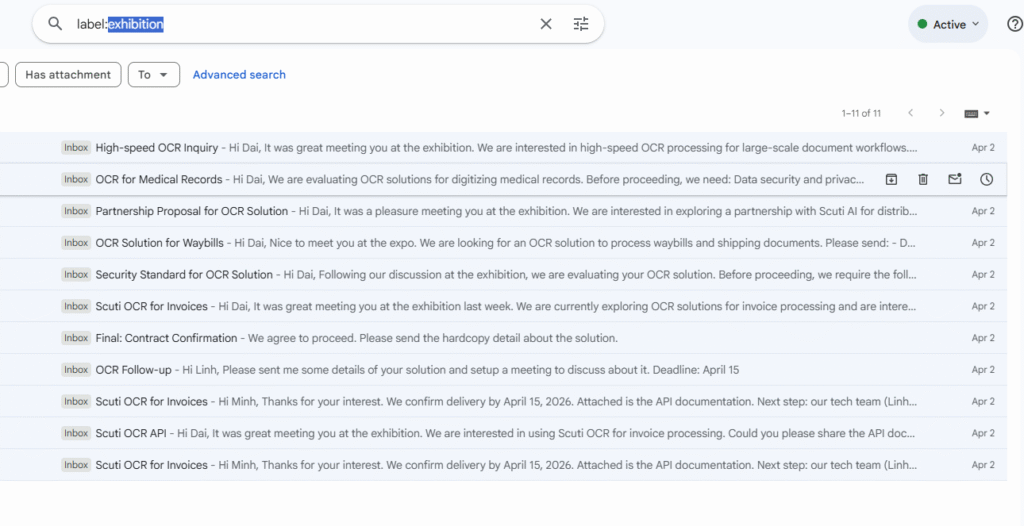Open the Active status dropdown
This screenshot has height=526, width=1024.
[948, 24]
